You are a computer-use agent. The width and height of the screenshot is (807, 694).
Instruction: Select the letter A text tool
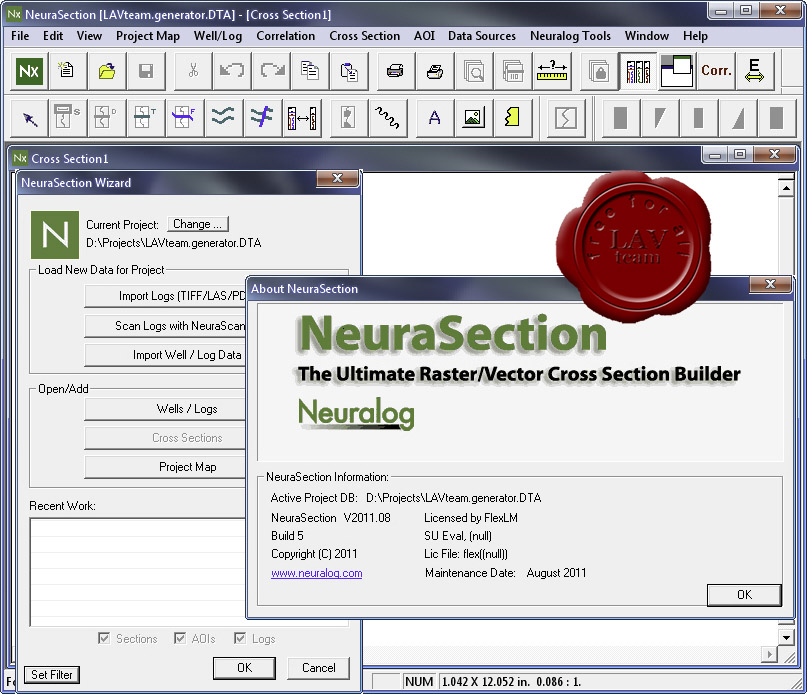[434, 118]
